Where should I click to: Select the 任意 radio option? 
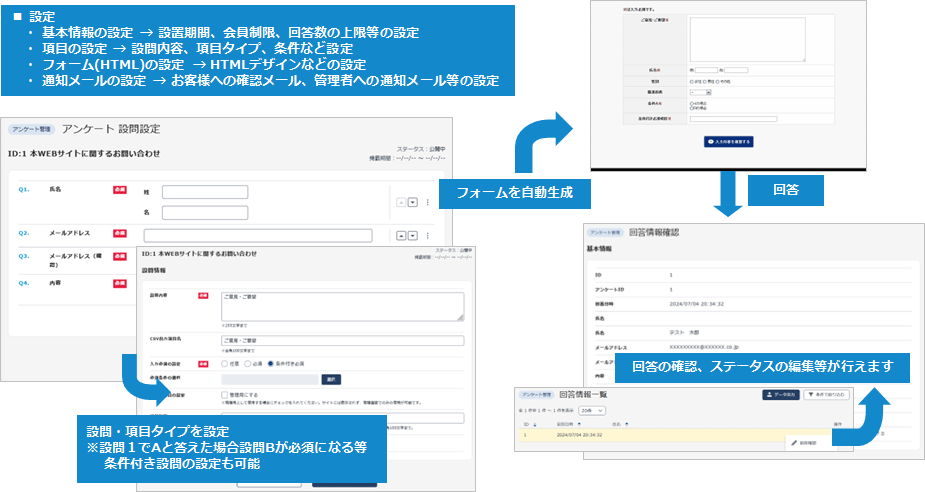(225, 362)
